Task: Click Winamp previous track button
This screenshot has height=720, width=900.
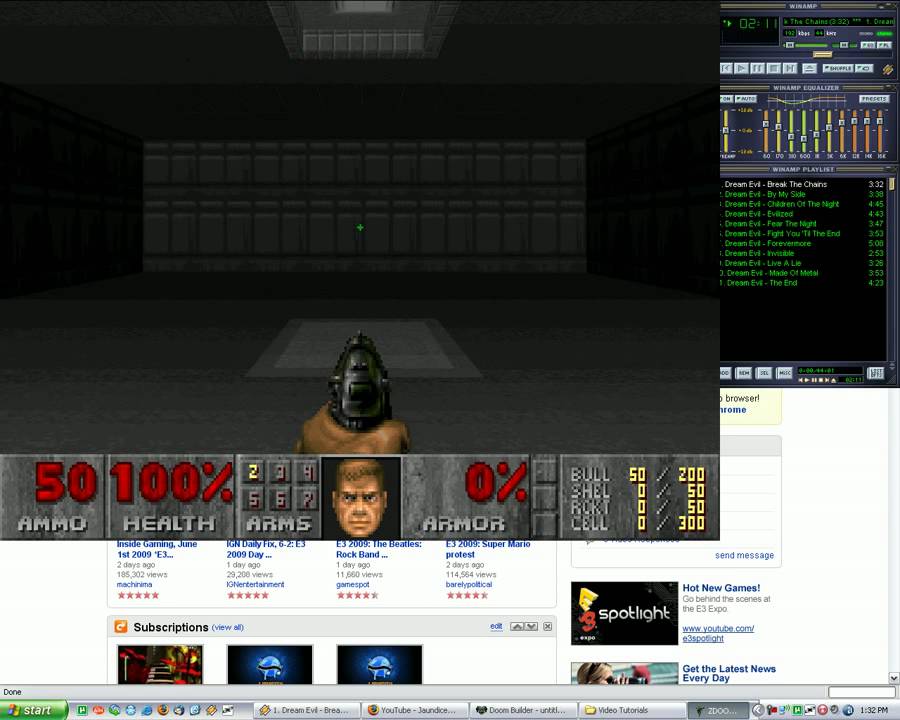Action: point(726,68)
